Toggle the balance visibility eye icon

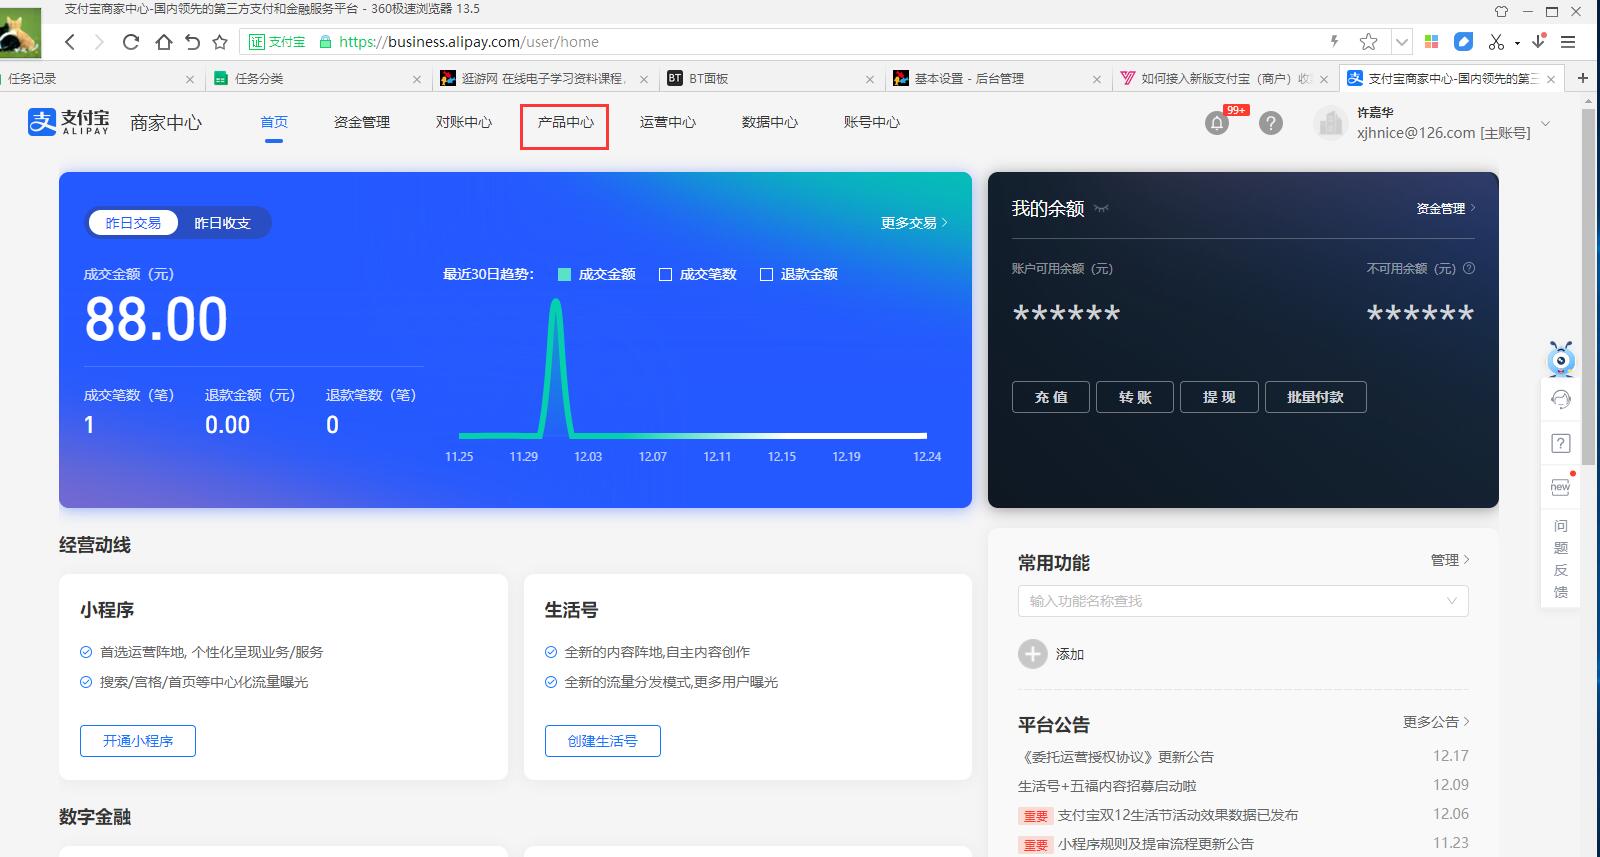click(1101, 209)
